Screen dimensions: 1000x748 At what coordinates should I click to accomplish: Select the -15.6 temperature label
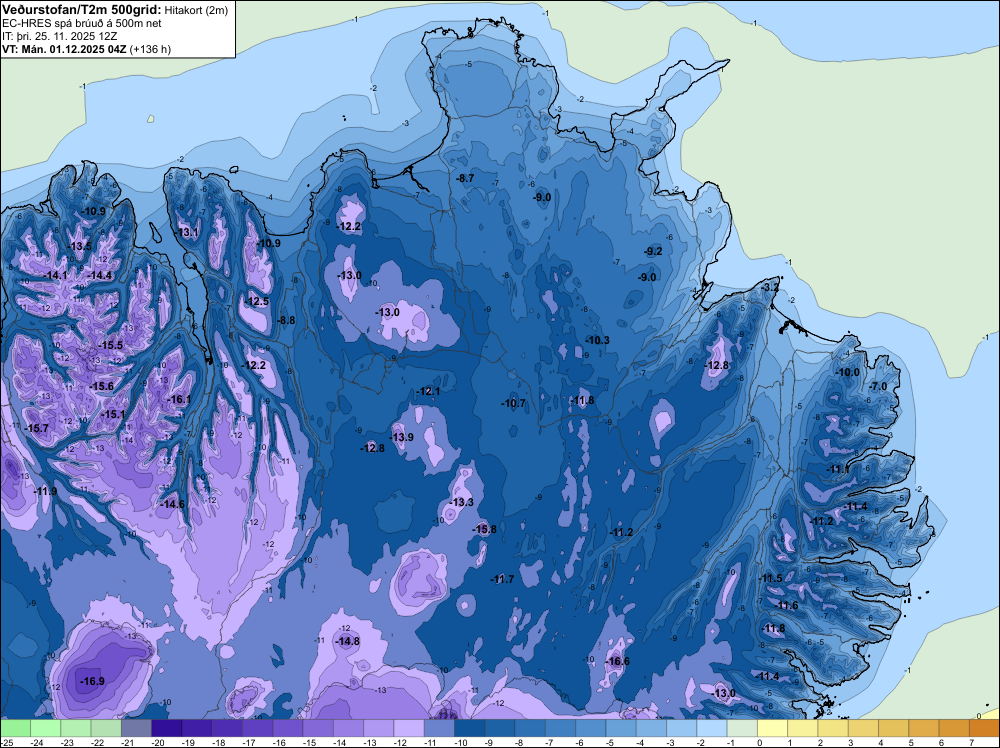[101, 386]
